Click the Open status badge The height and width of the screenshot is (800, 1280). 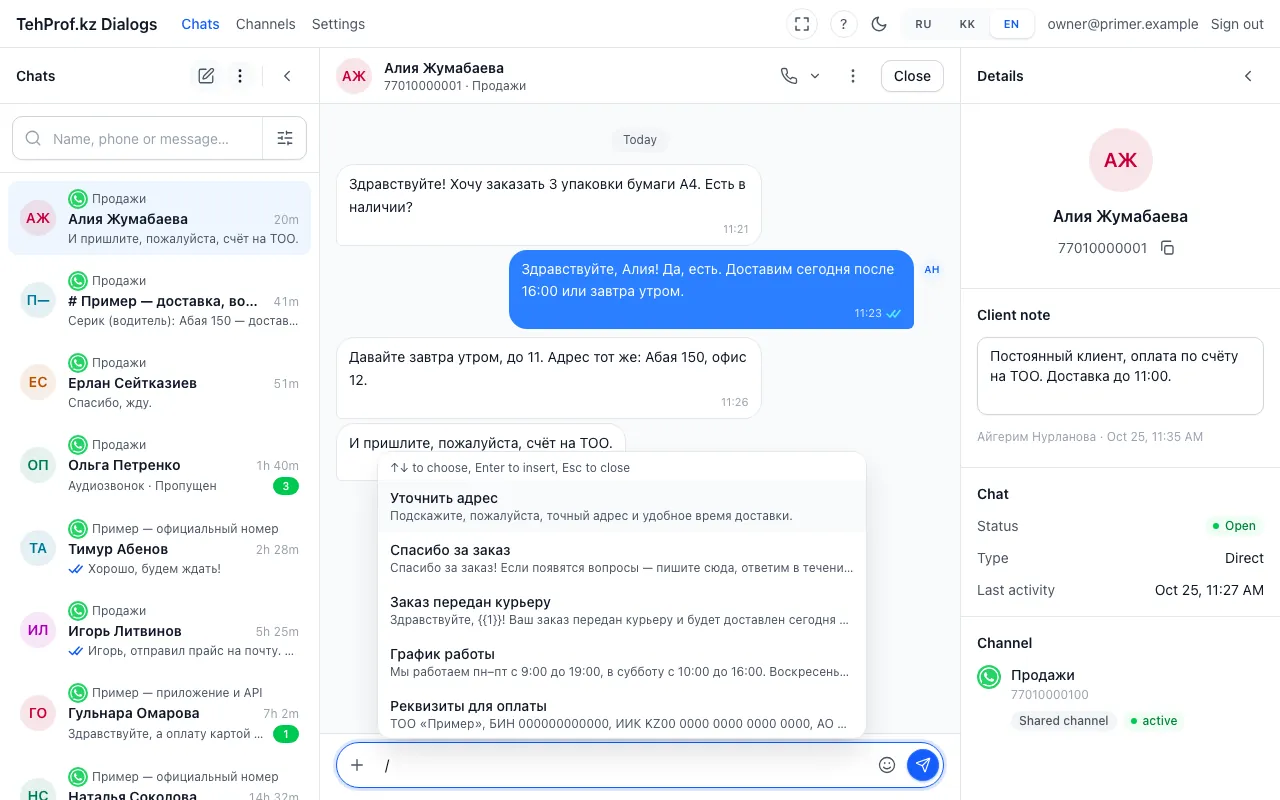tap(1233, 525)
